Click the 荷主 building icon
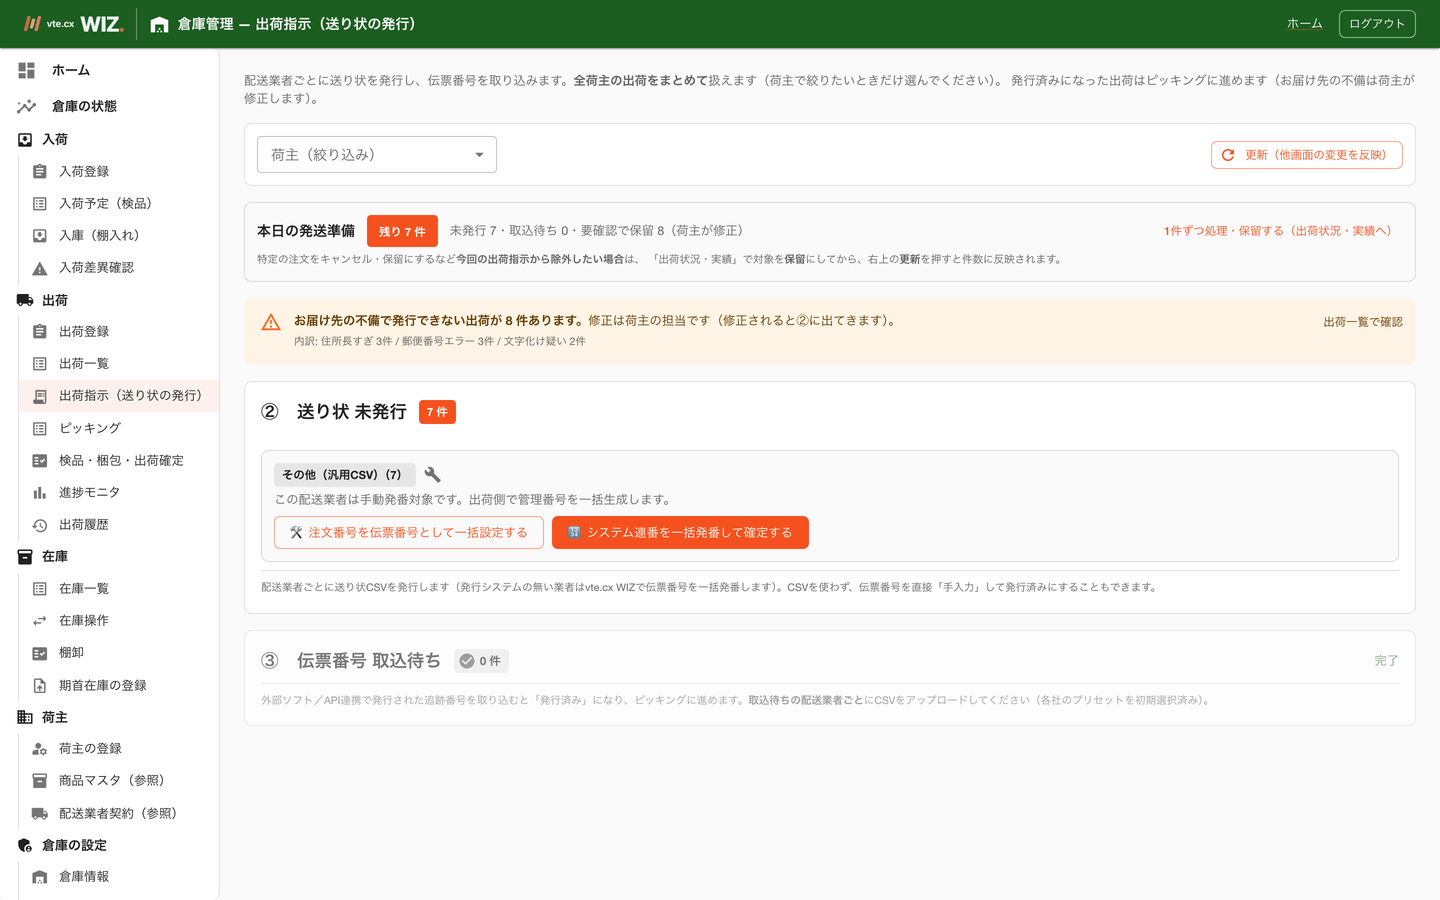Image resolution: width=1440 pixels, height=900 pixels. pos(25,717)
